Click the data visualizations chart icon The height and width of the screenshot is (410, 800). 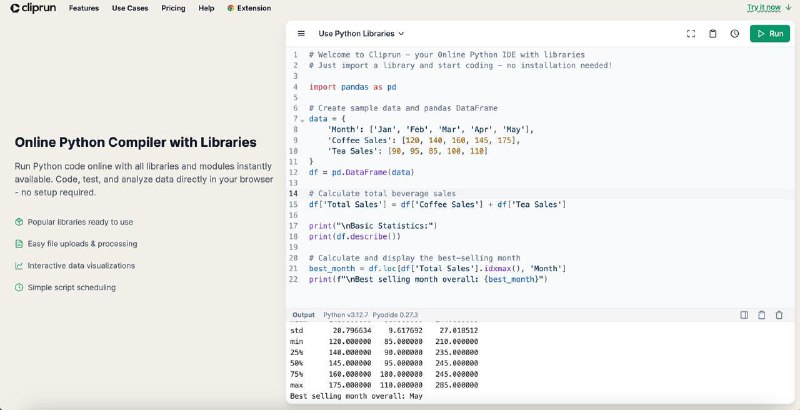click(19, 266)
